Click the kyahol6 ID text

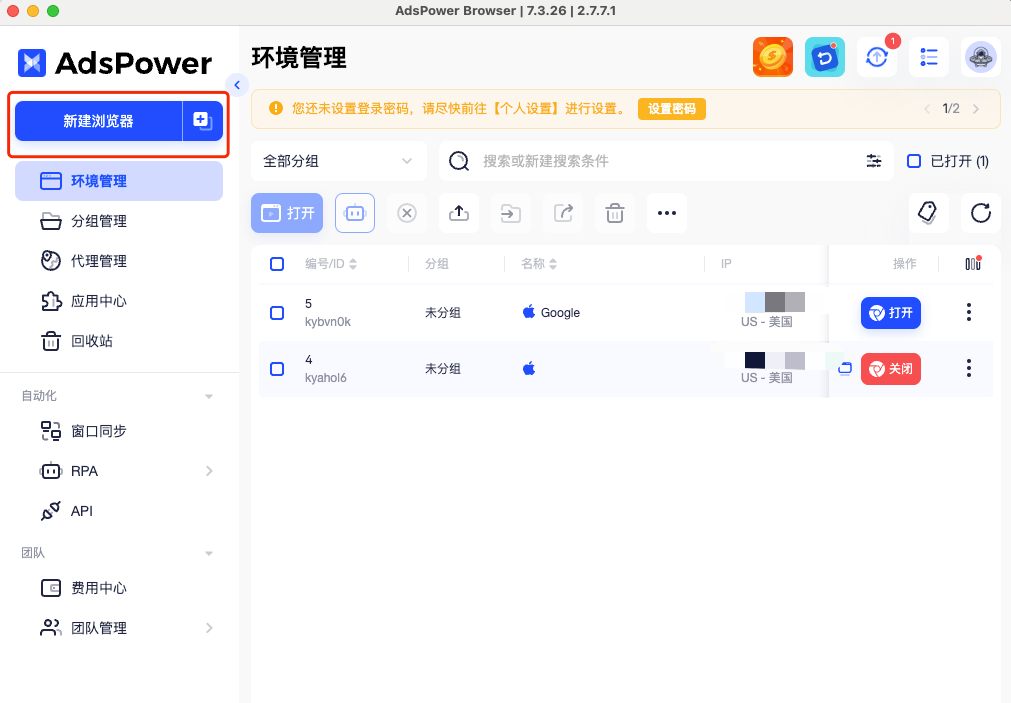[326, 378]
